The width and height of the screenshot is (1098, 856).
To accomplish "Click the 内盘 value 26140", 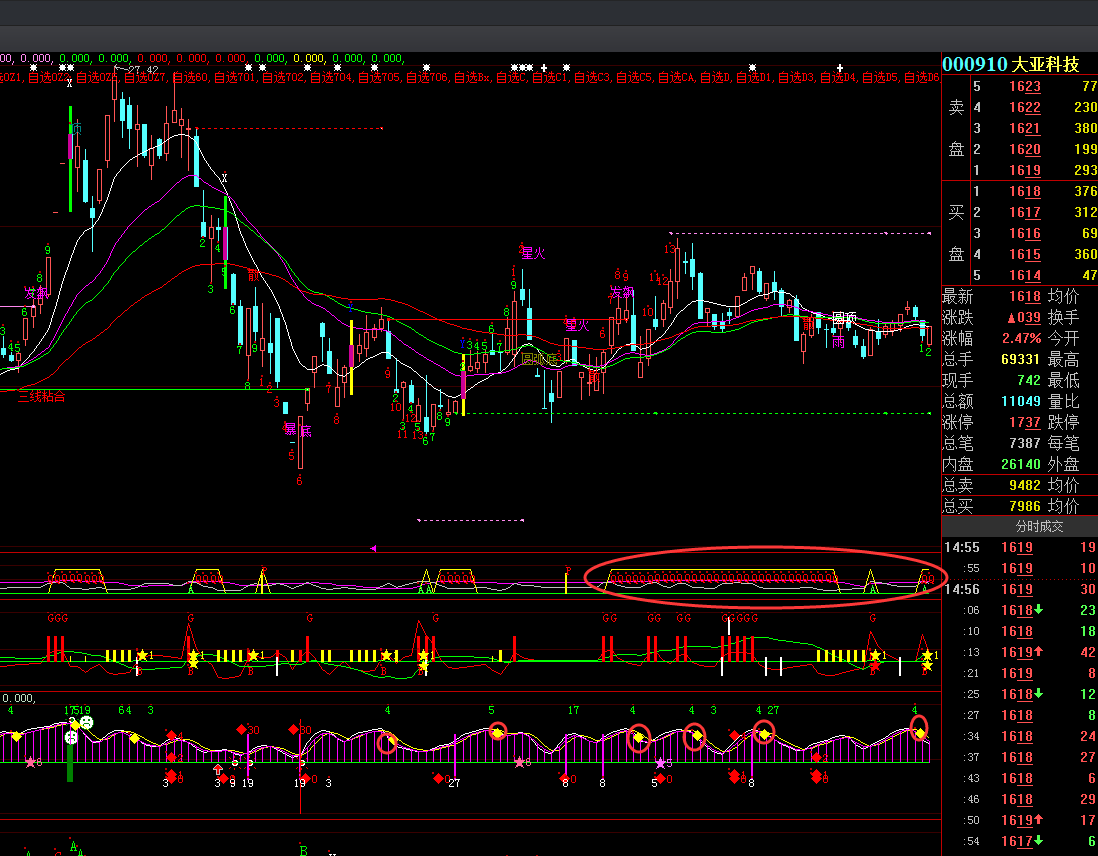I will (1020, 464).
